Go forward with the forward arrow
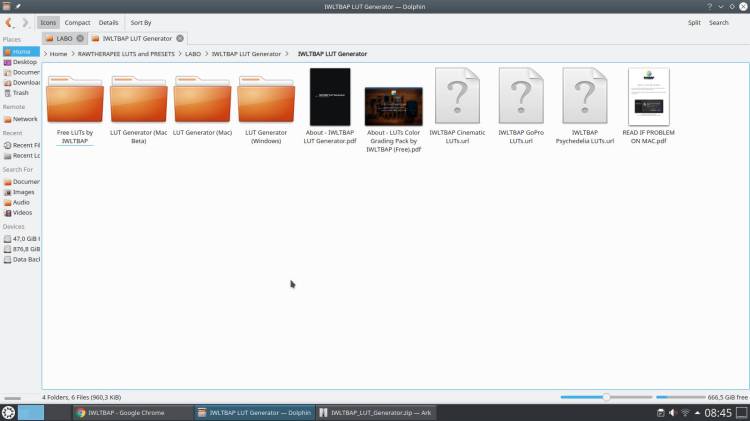The image size is (750, 421). (25, 22)
